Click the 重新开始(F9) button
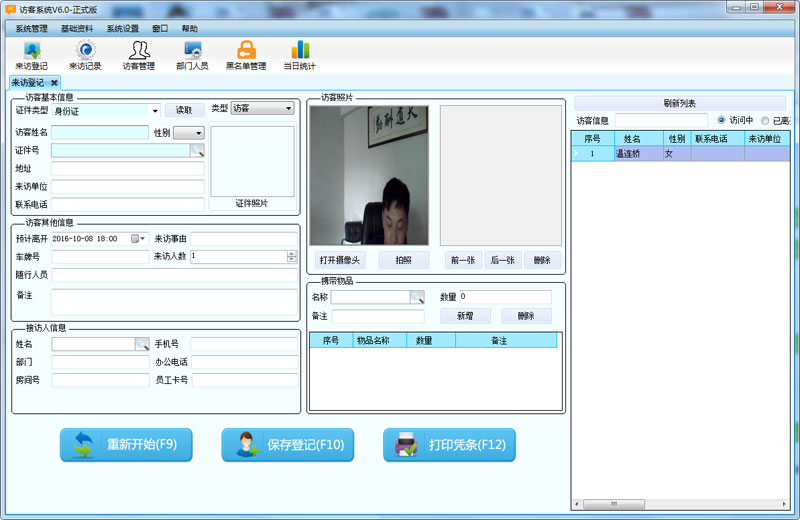This screenshot has width=800, height=520. [x=126, y=445]
